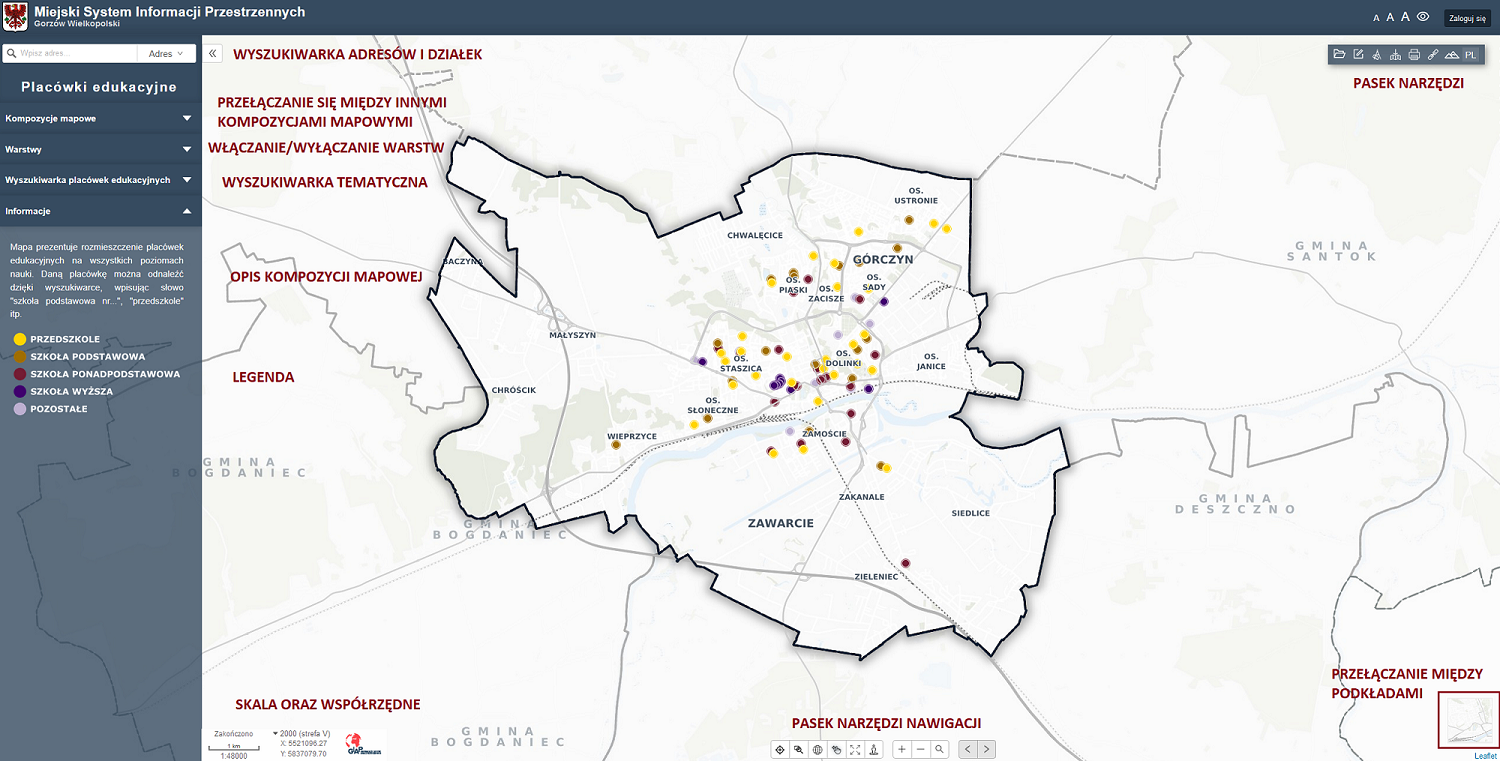Select the terrain profile mountain icon
The height and width of the screenshot is (761, 1500).
click(1451, 55)
